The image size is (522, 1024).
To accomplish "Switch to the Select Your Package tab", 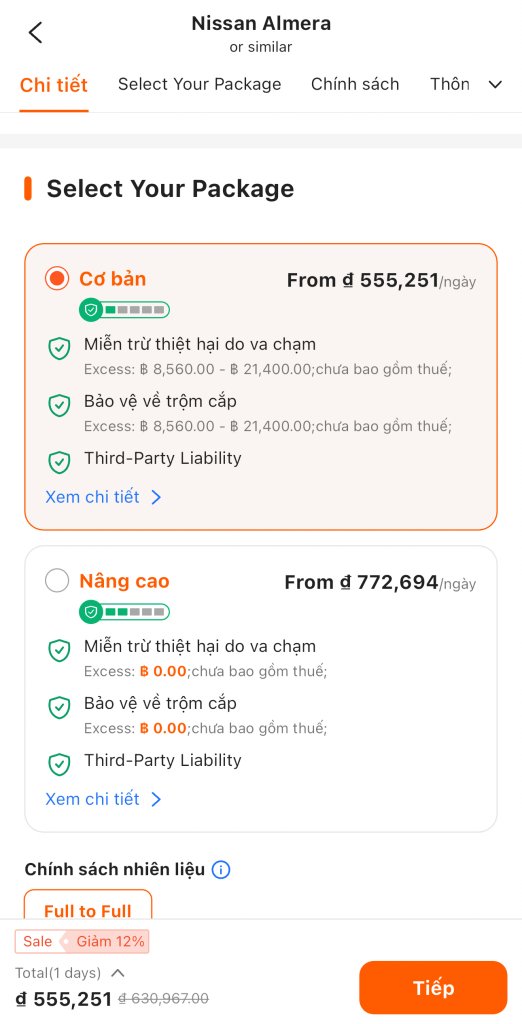I will [199, 84].
